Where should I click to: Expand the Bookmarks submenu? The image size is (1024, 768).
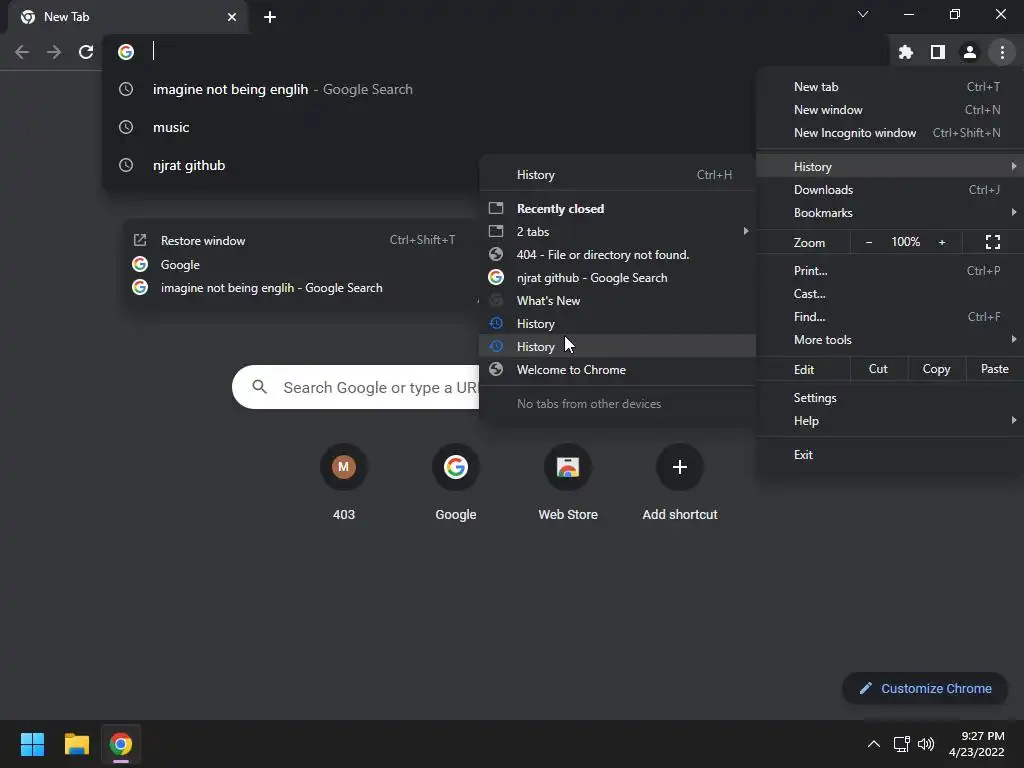tap(890, 213)
